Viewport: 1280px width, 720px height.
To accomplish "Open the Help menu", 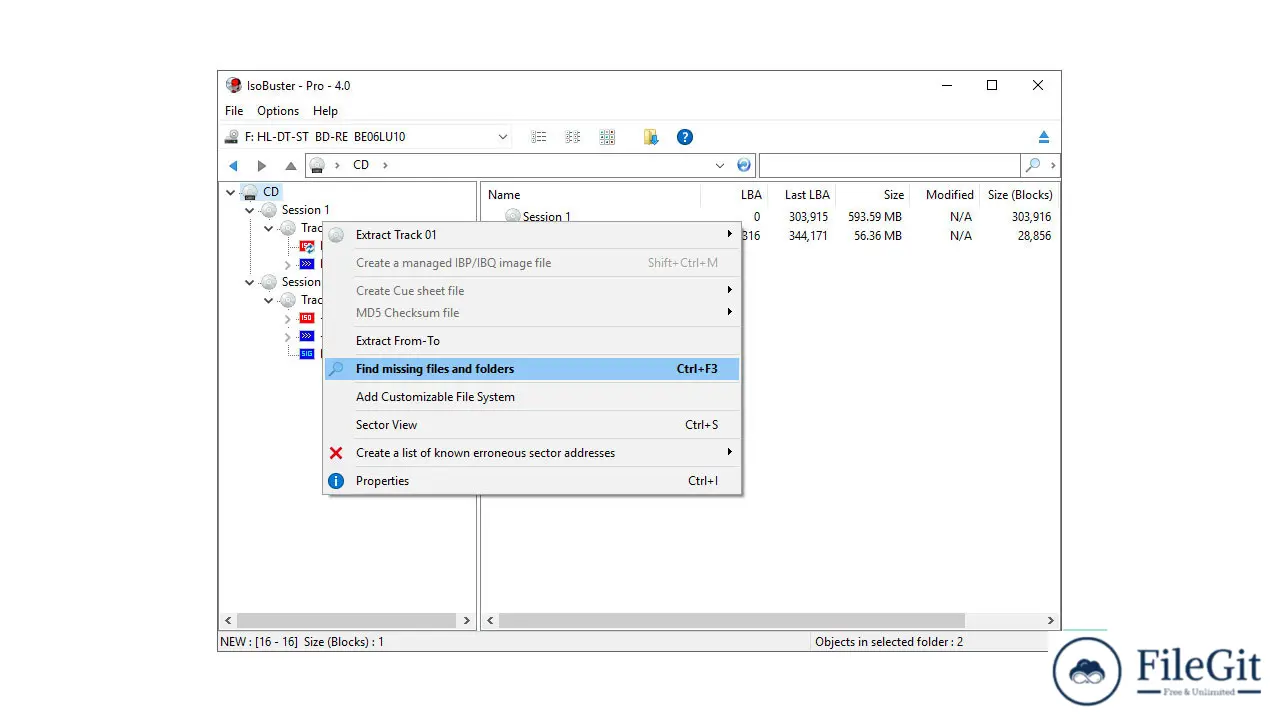I will pyautogui.click(x=325, y=111).
